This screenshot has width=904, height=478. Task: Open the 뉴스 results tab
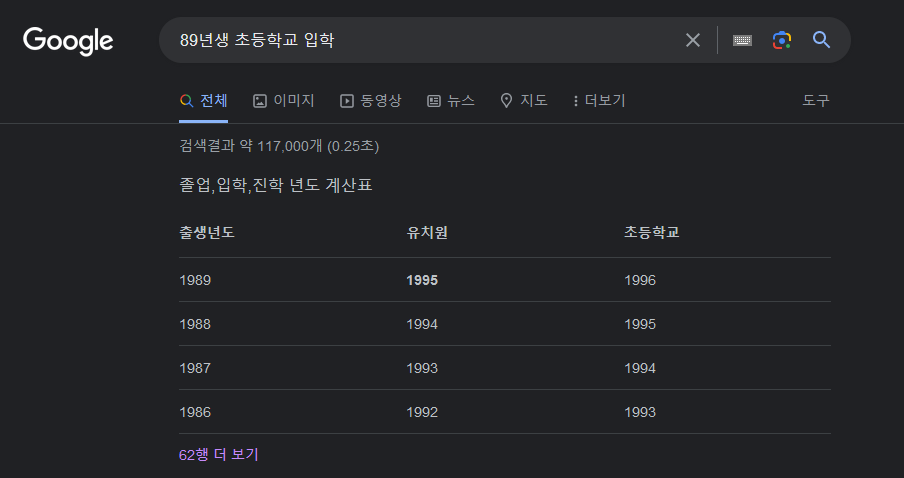pos(451,100)
